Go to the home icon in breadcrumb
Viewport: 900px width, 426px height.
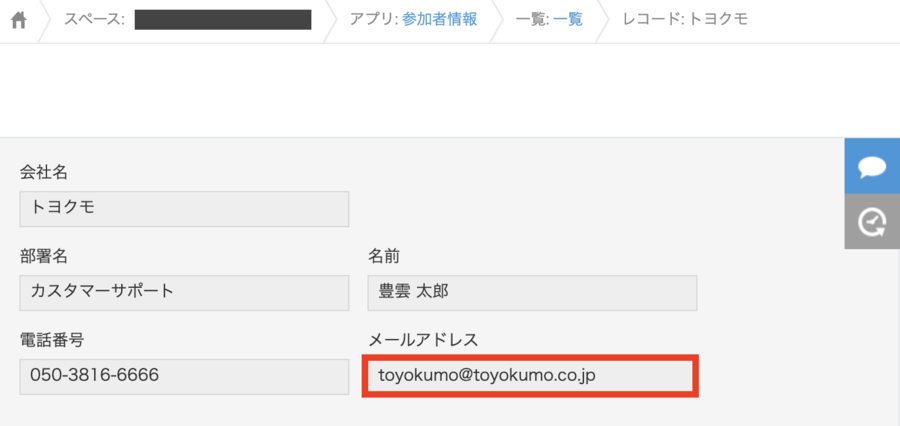[x=19, y=21]
